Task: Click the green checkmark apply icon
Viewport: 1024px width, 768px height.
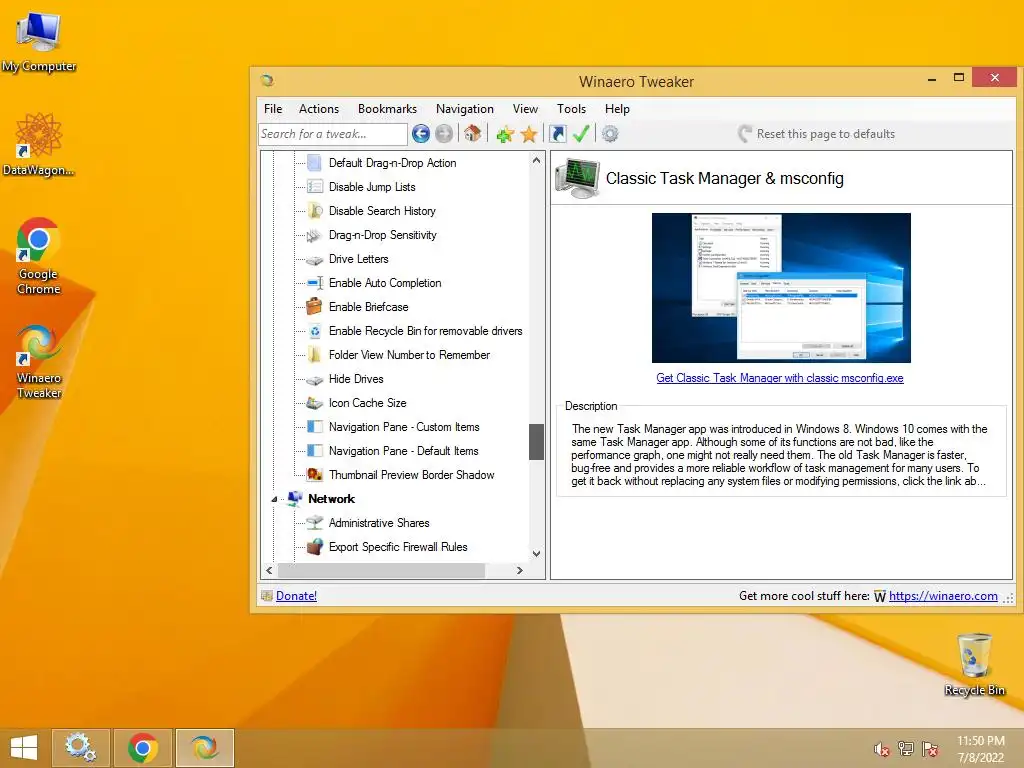Action: point(581,134)
